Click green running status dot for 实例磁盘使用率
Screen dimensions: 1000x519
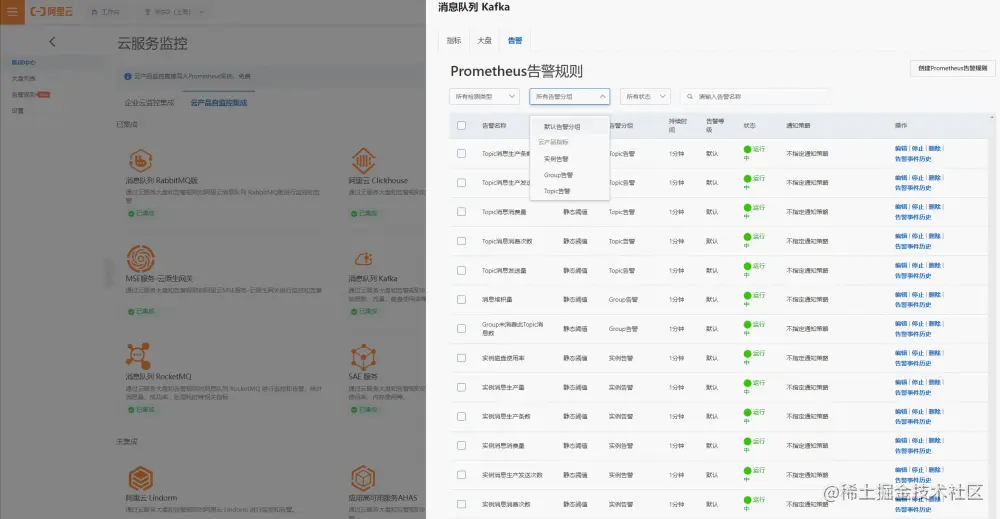(747, 353)
